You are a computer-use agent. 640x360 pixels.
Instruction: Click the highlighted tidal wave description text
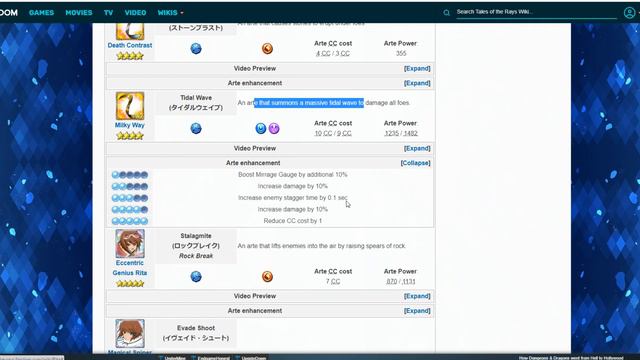[x=309, y=103]
